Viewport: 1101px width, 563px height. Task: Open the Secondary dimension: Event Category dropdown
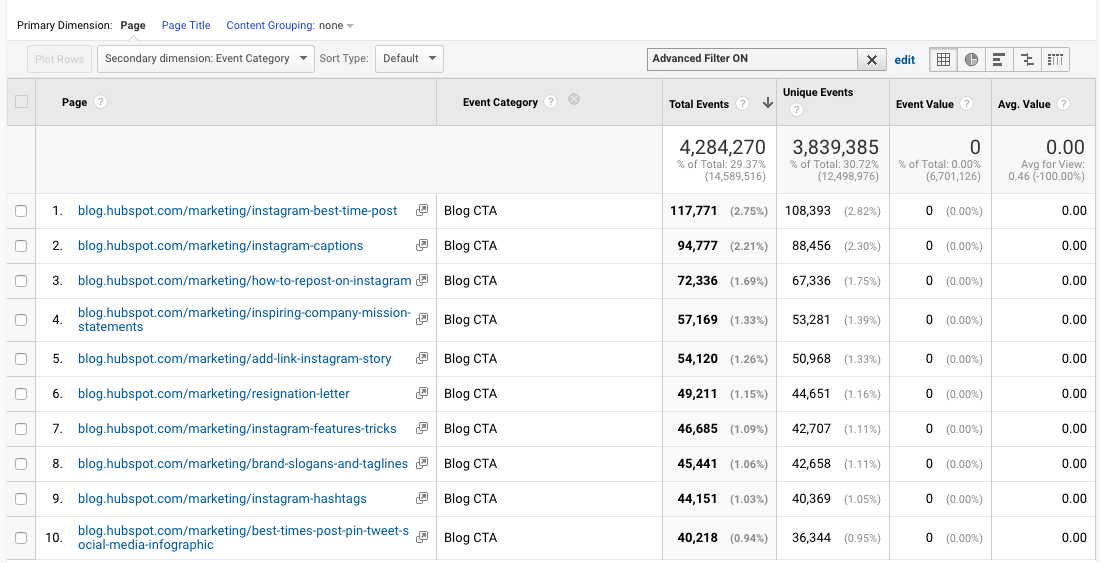206,59
